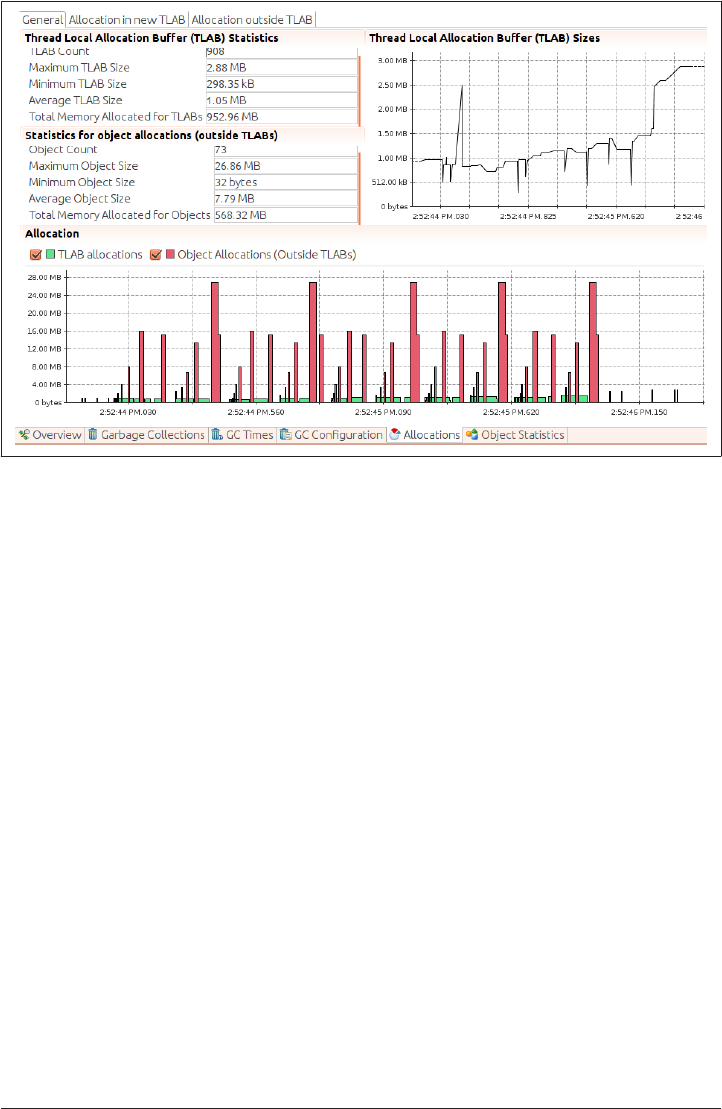
Task: Toggle the TLAB allocations checkbox
Action: coord(35,255)
